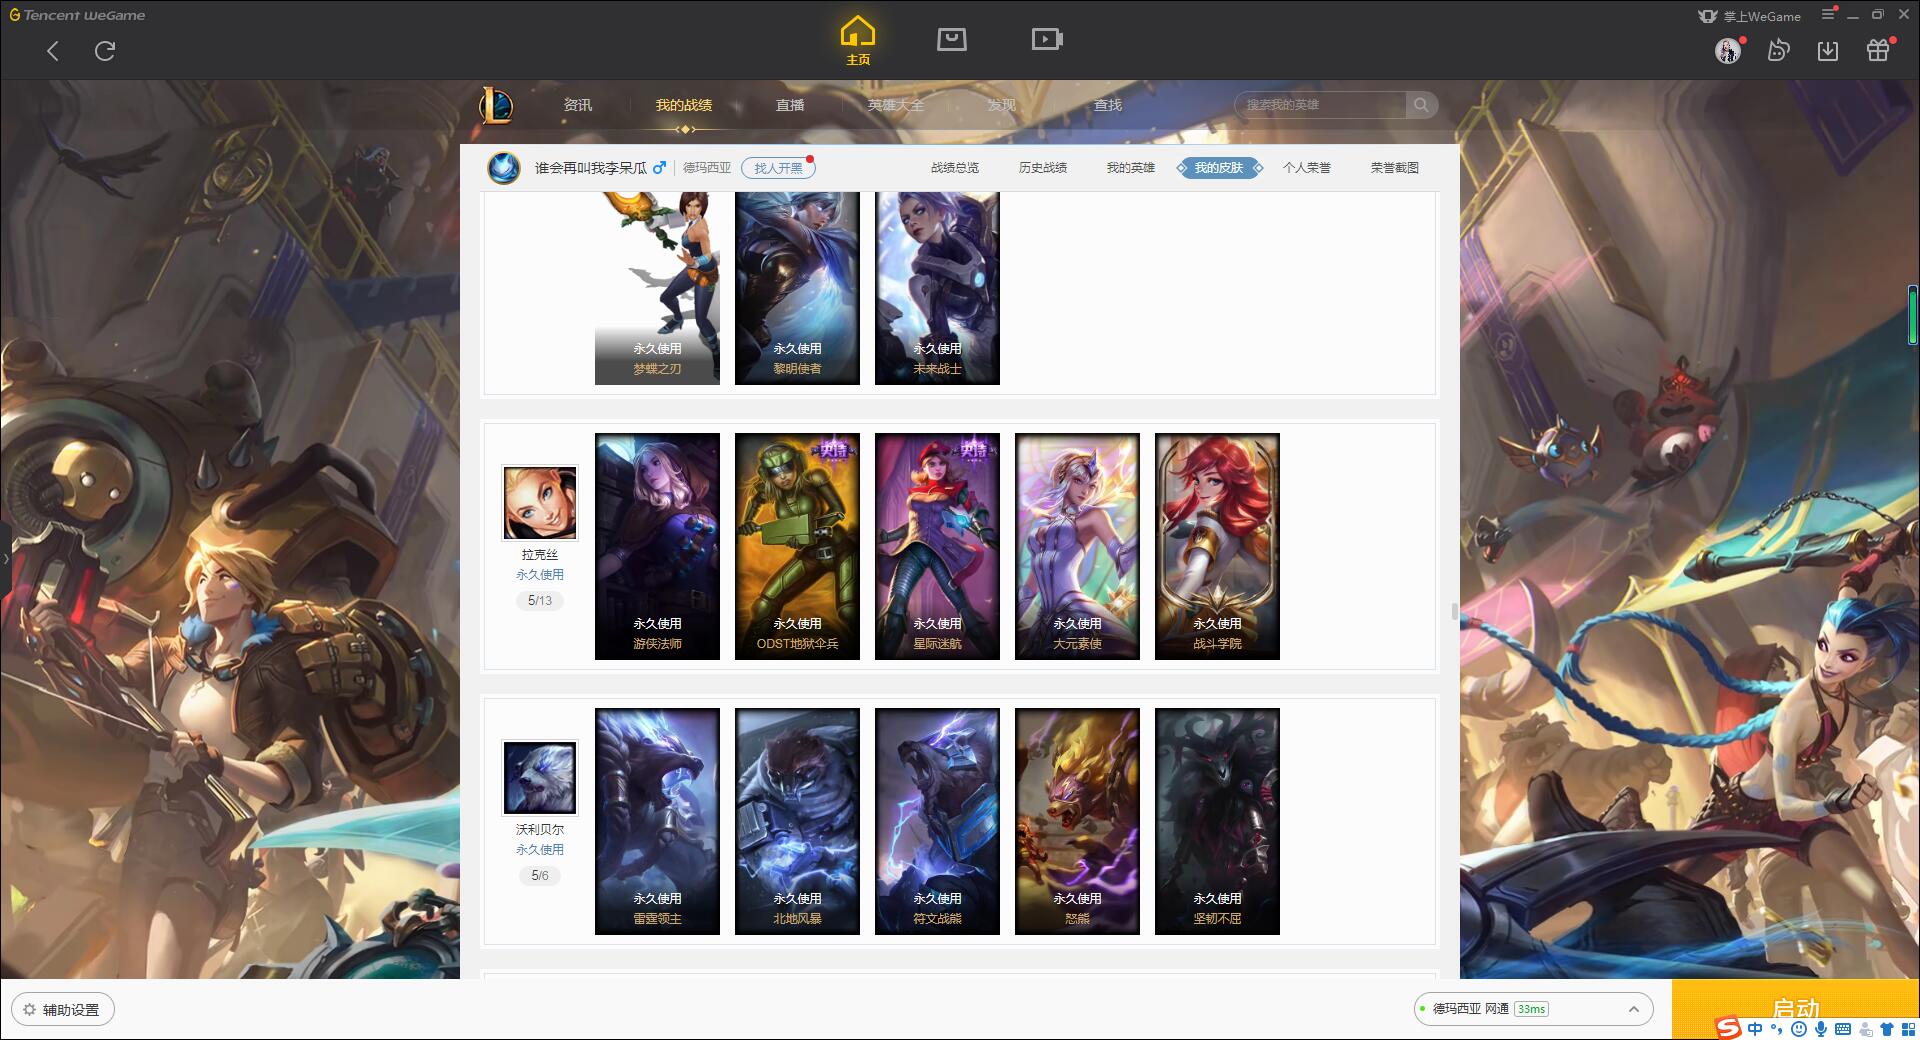Click the 沃利贝尔 champion portrait
This screenshot has width=1920, height=1040.
[x=540, y=778]
